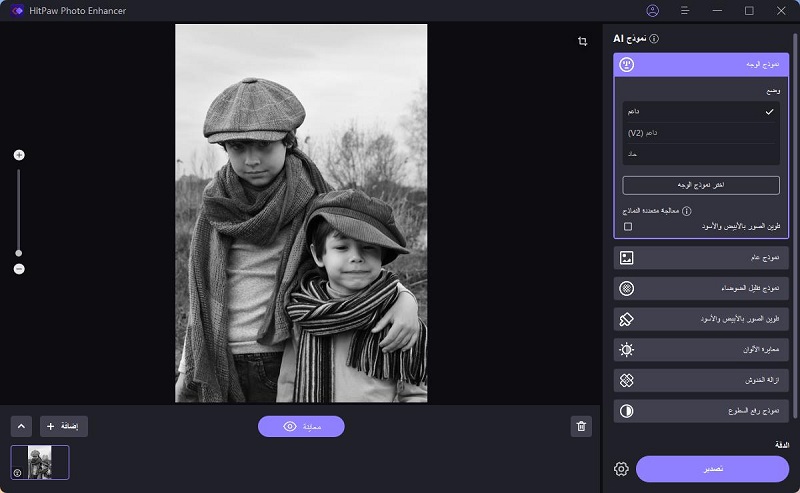
Task: Select the color calibration model
Action: pyautogui.click(x=700, y=350)
